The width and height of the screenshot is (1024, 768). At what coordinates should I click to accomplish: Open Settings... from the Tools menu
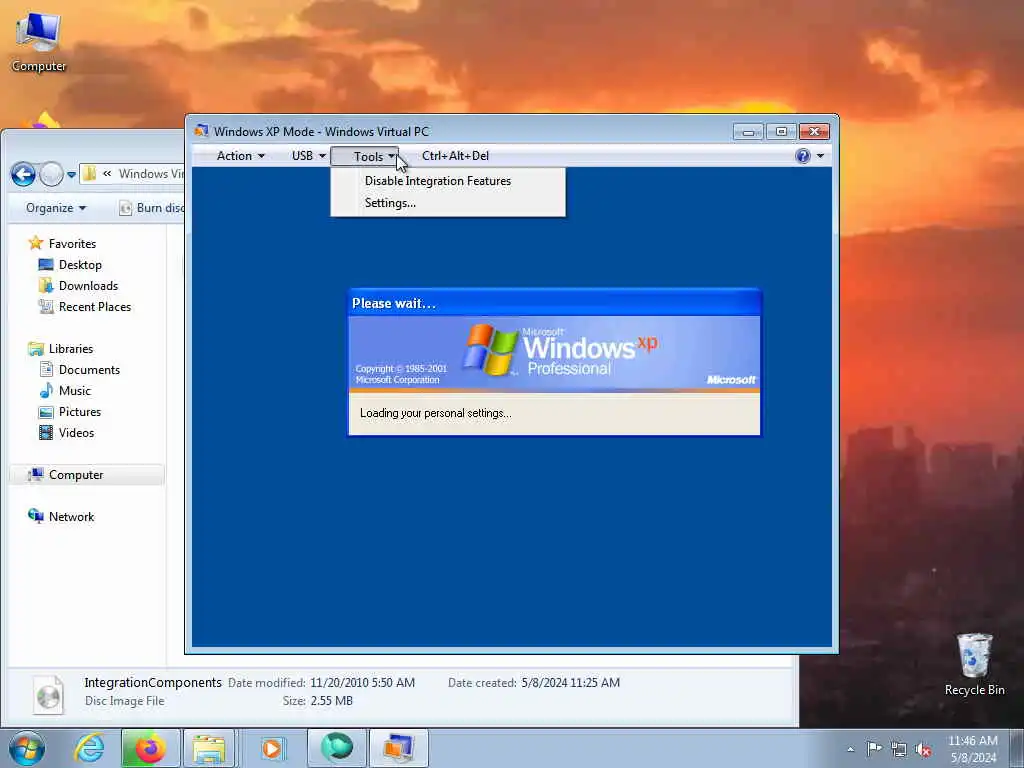pyautogui.click(x=390, y=203)
